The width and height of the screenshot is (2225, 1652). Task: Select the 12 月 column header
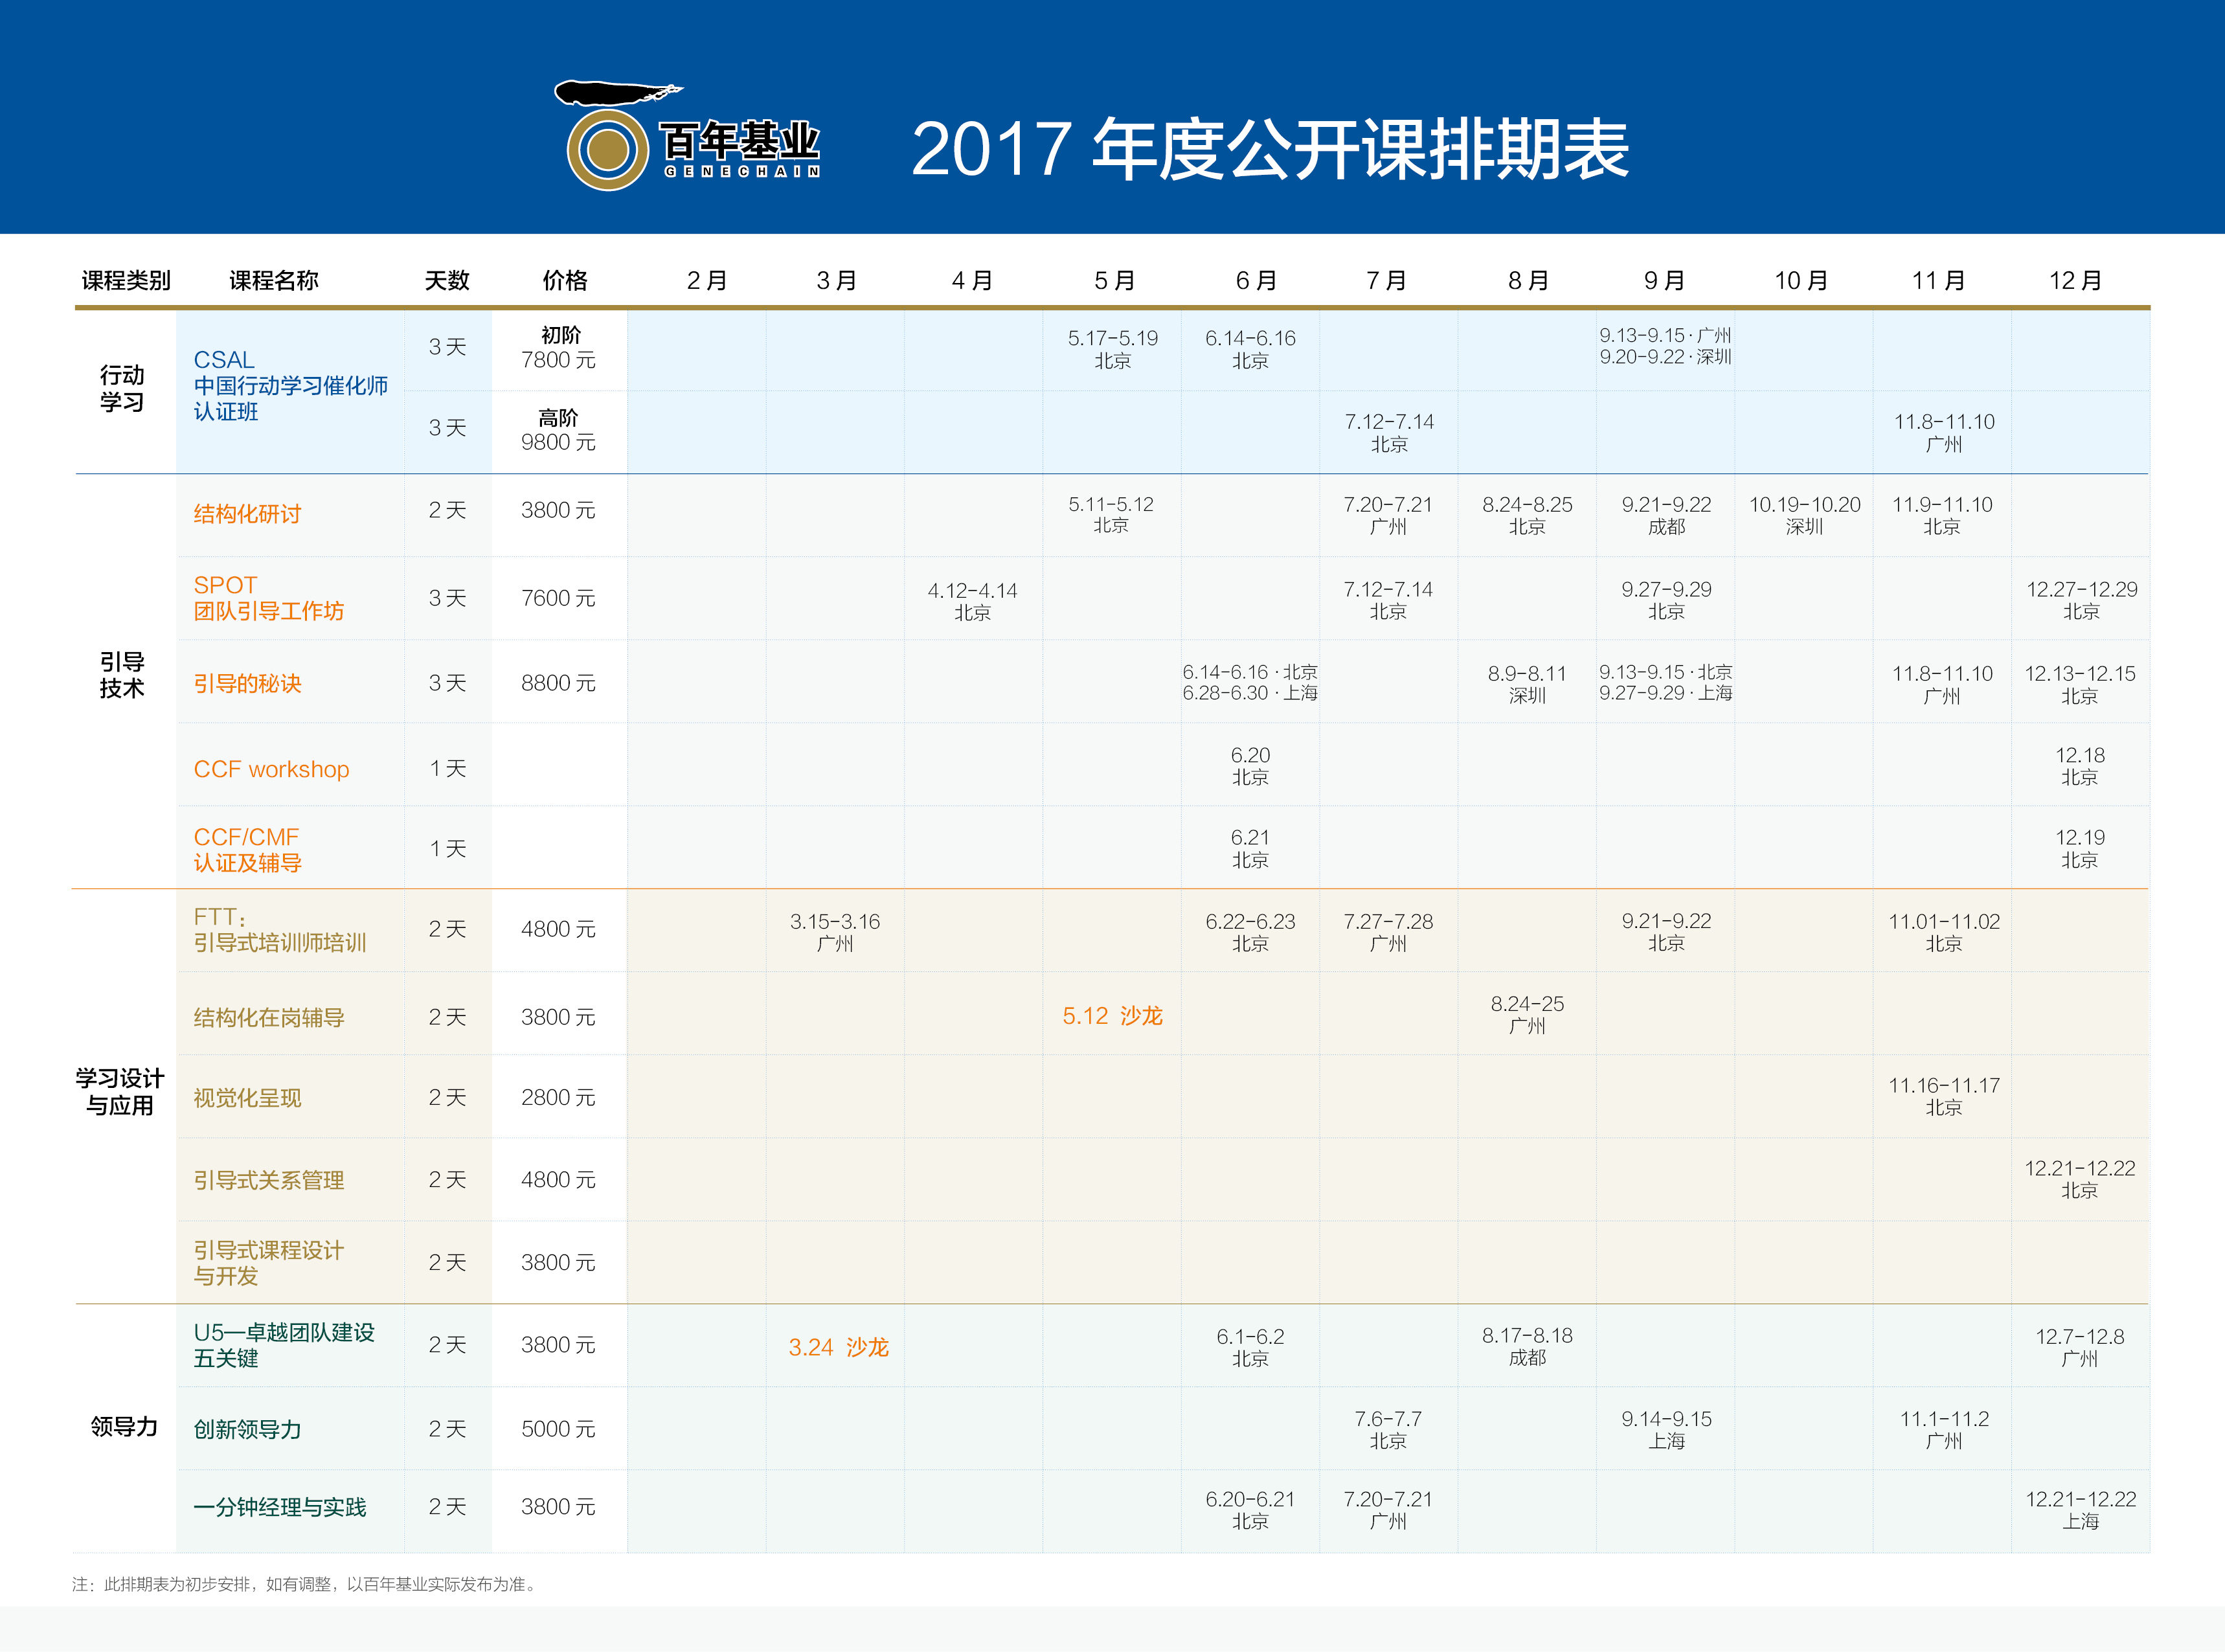point(2076,281)
